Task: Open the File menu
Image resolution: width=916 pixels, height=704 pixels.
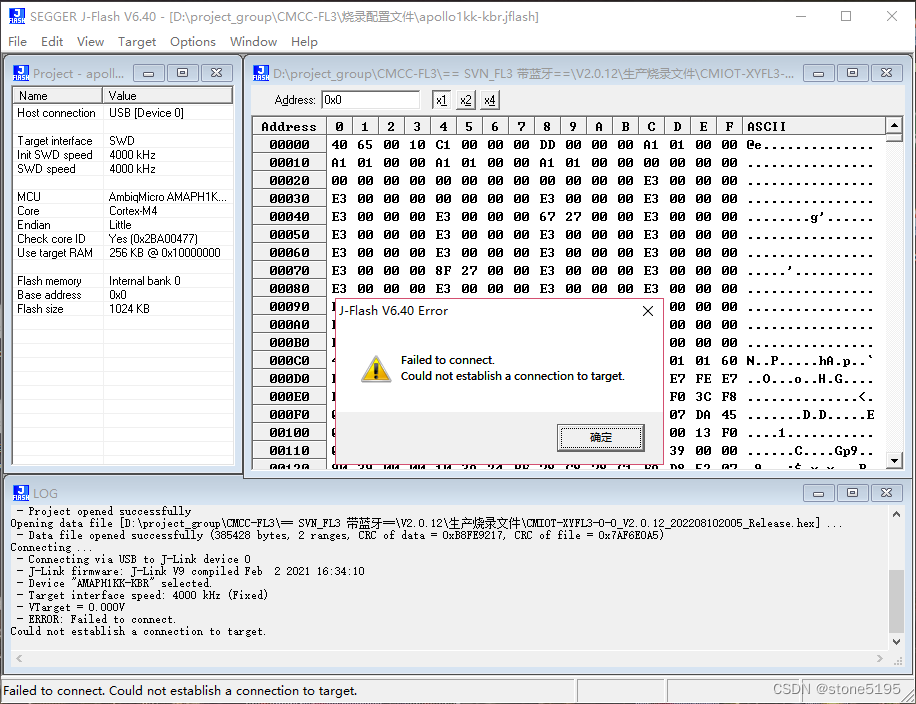Action: 17,41
